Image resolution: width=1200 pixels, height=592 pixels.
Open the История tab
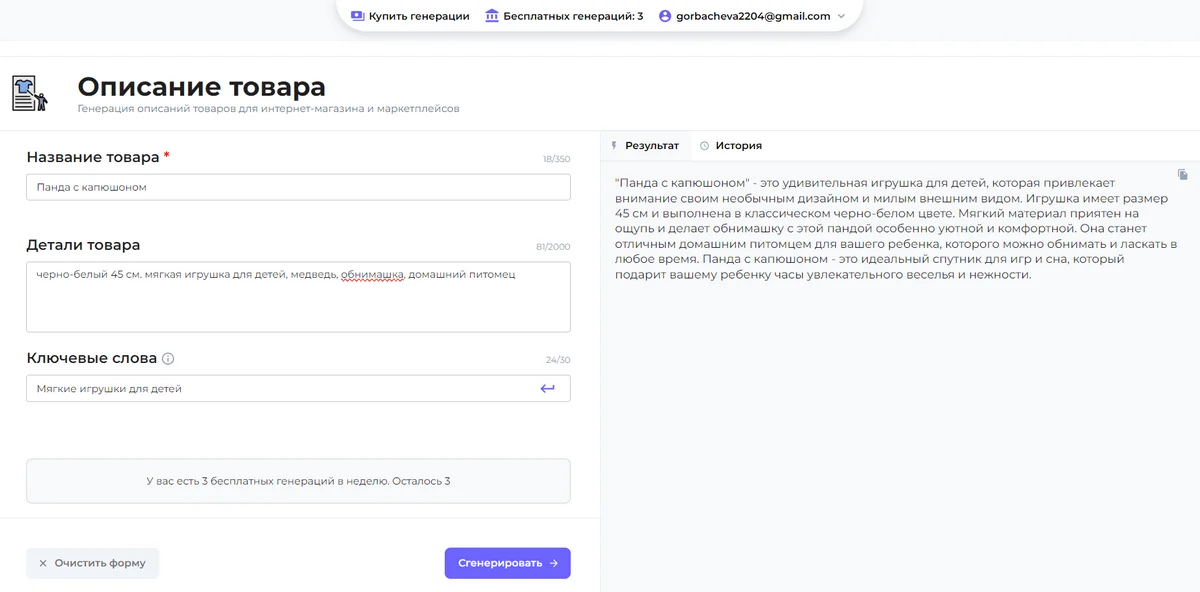click(x=738, y=146)
